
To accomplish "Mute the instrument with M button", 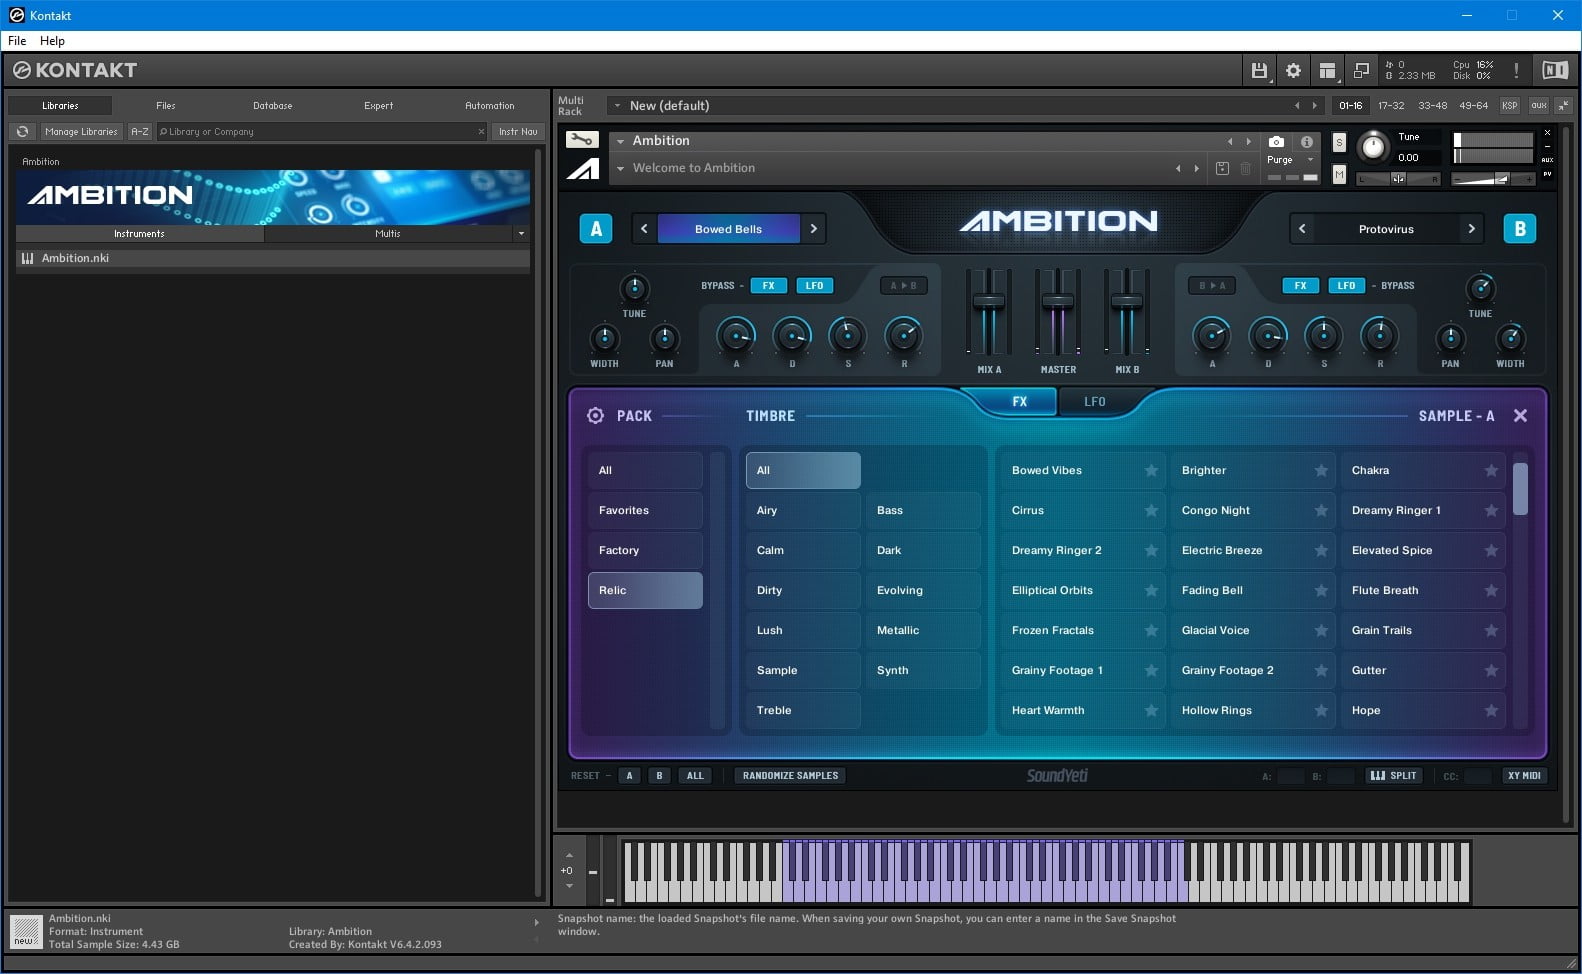I will (1339, 175).
